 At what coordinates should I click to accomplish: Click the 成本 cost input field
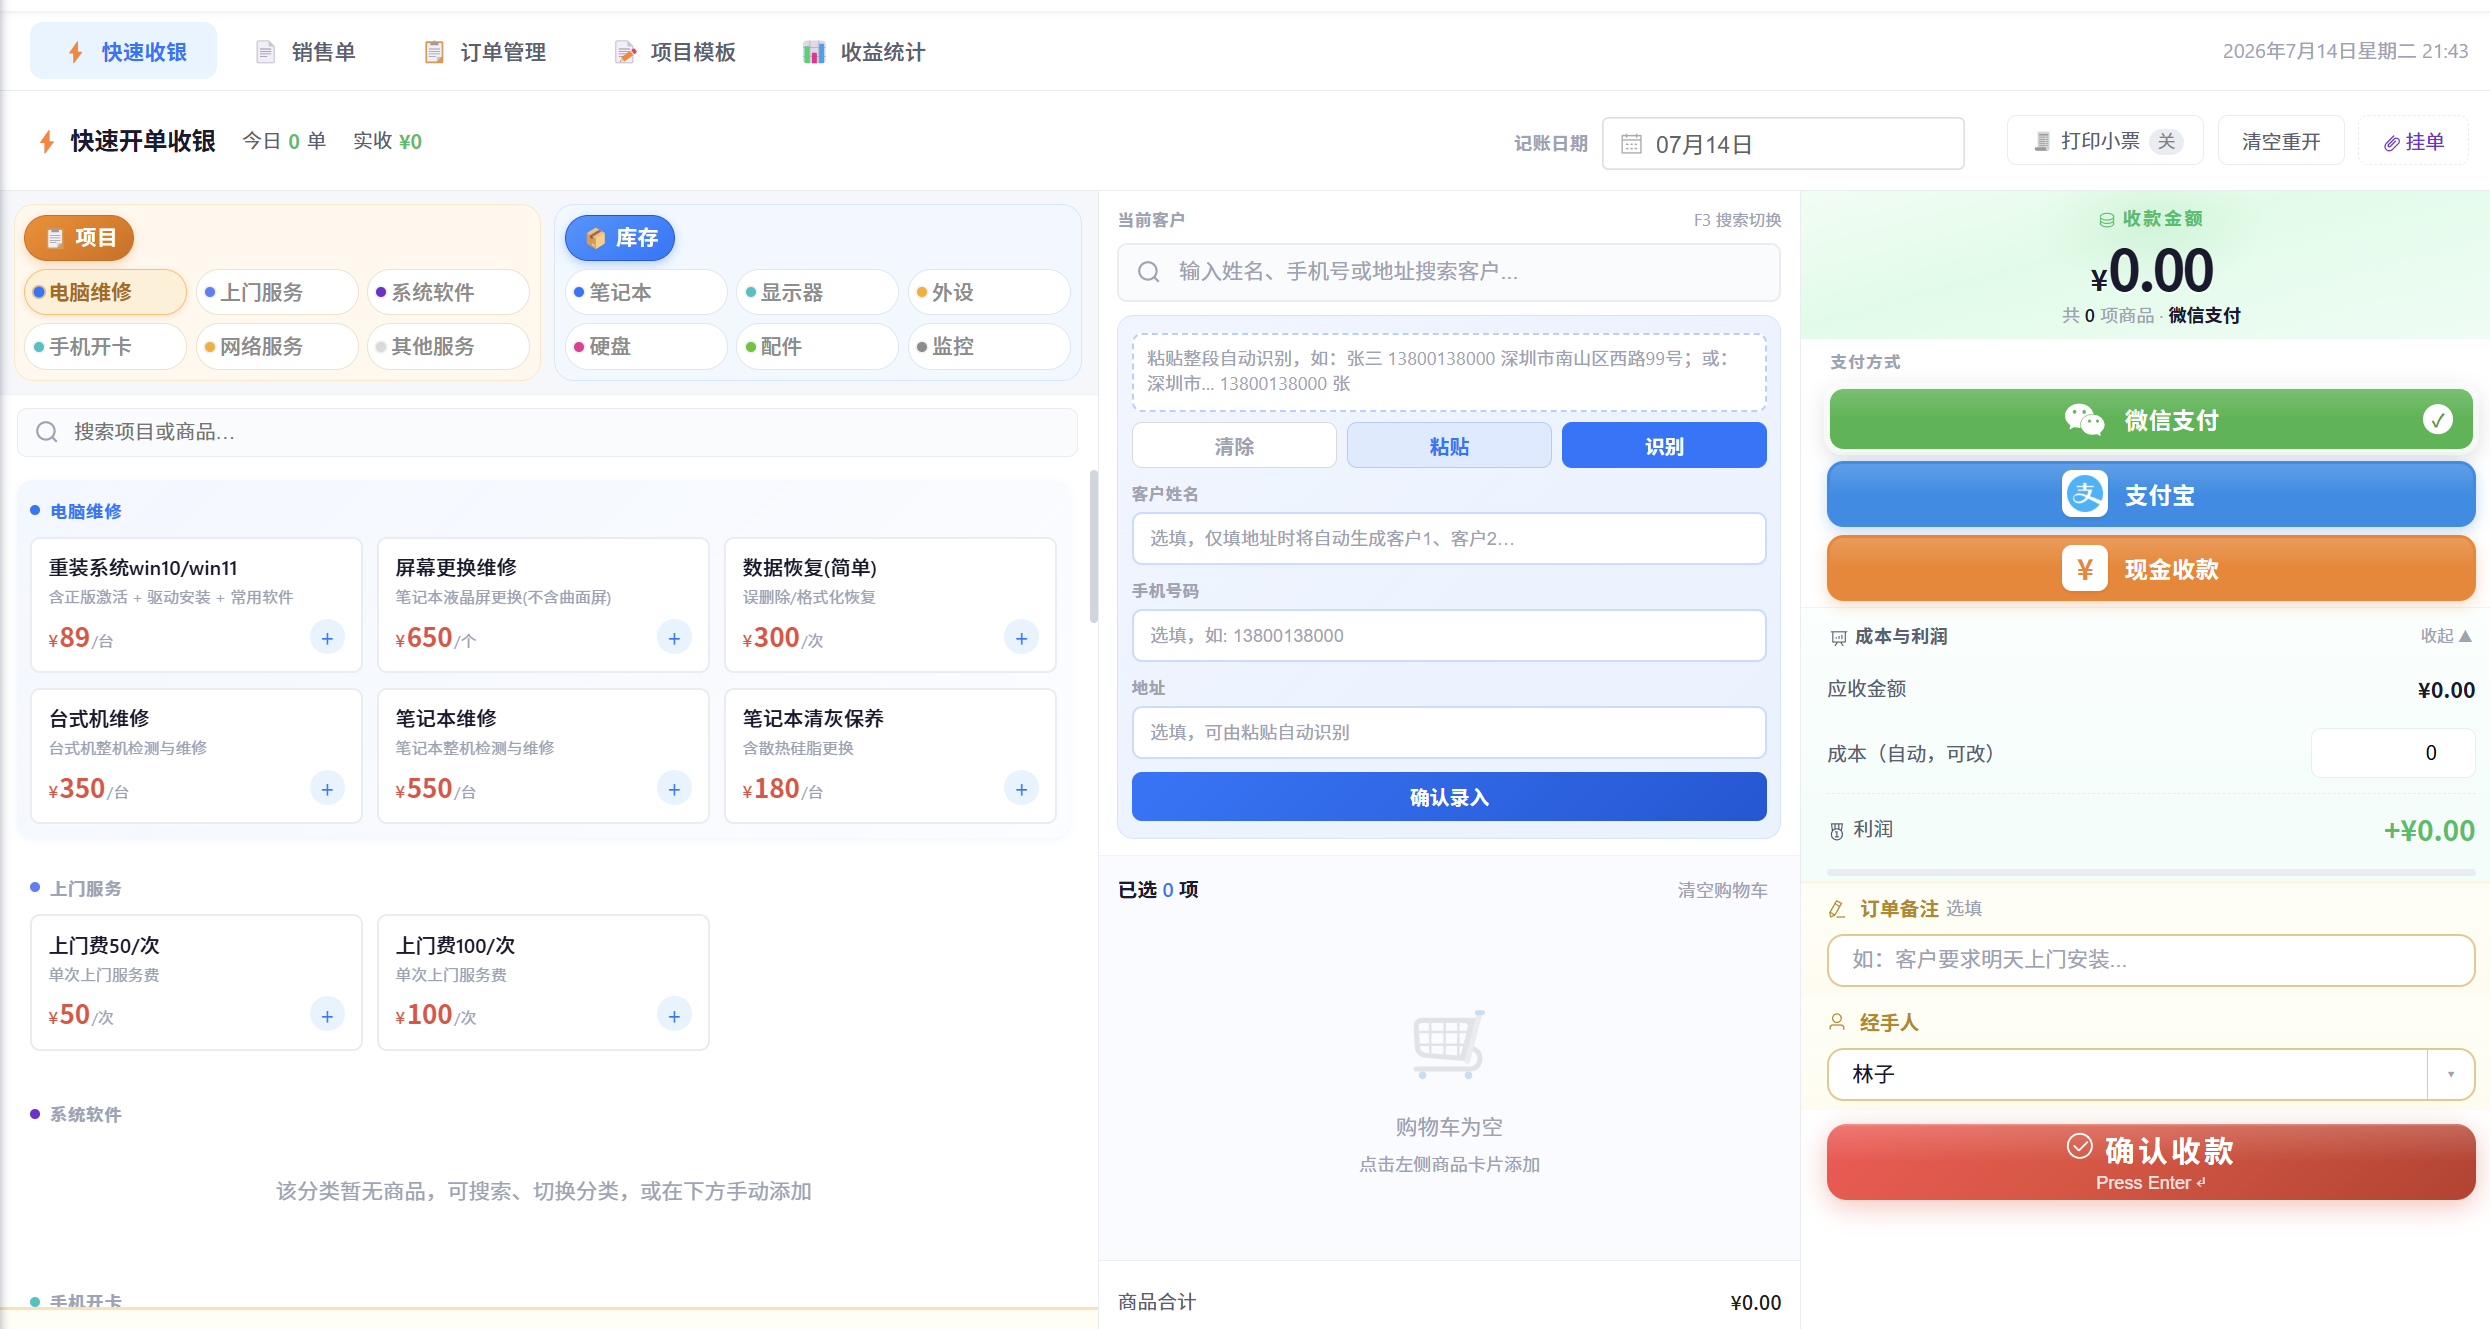click(2392, 753)
